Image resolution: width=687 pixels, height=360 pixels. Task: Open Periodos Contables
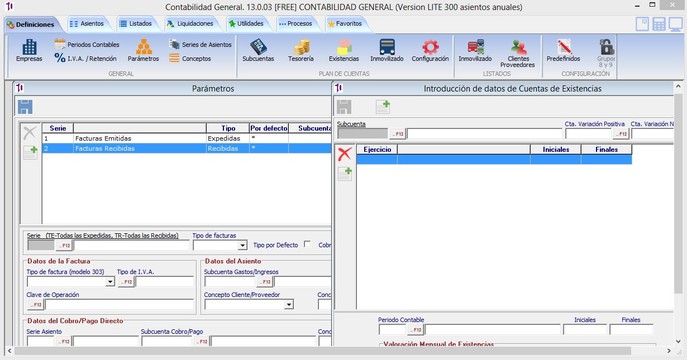point(87,44)
